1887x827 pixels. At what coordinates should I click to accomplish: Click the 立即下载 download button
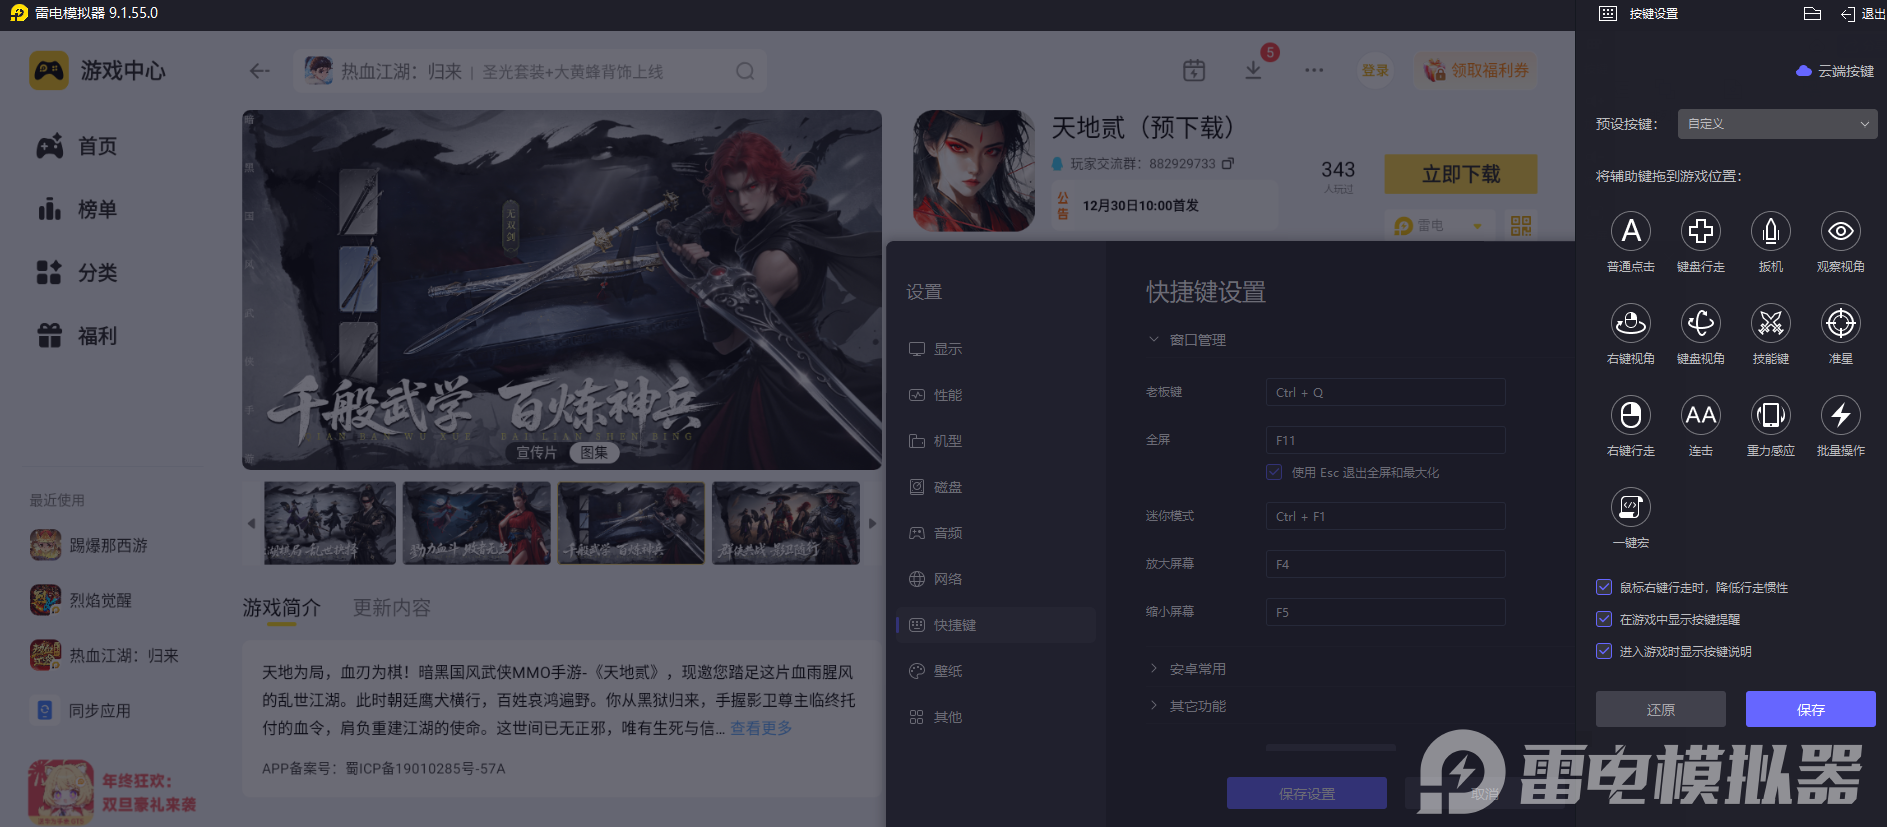pyautogui.click(x=1461, y=174)
